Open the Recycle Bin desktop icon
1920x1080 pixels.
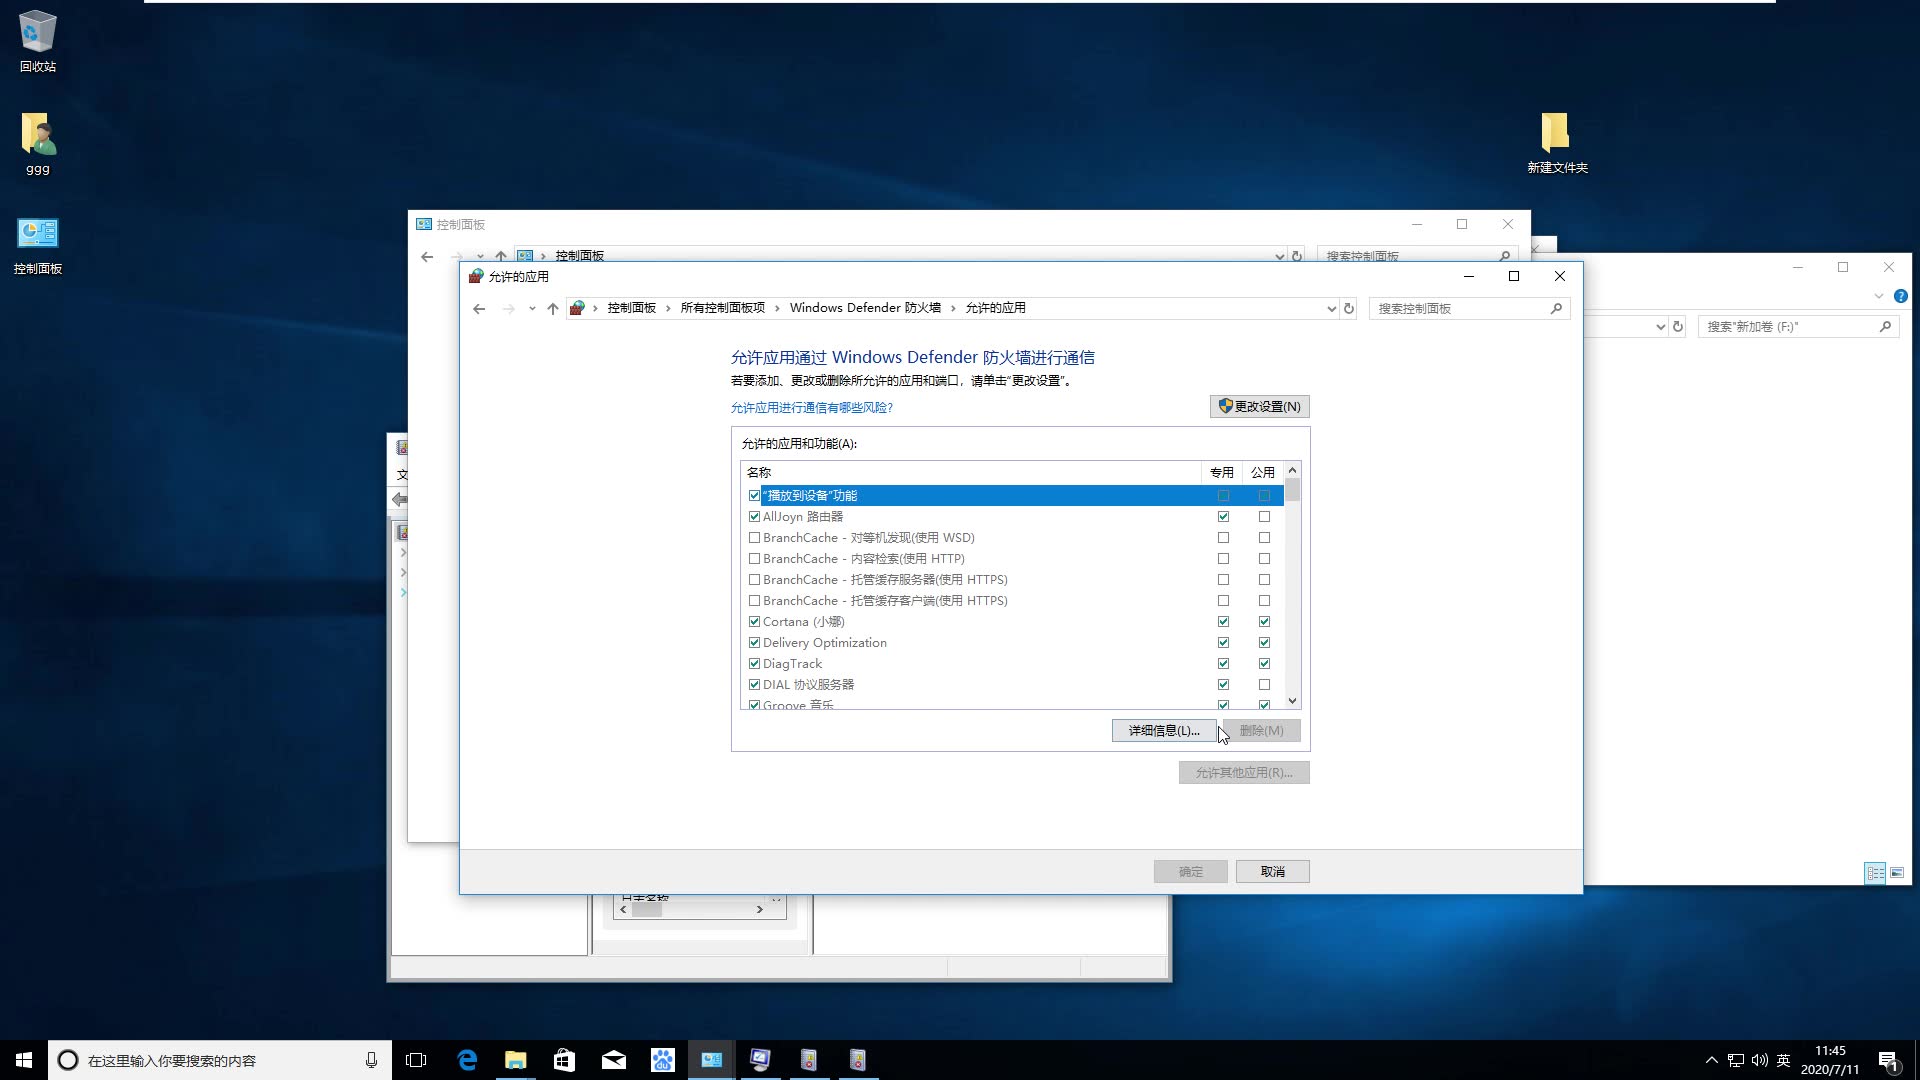38,42
